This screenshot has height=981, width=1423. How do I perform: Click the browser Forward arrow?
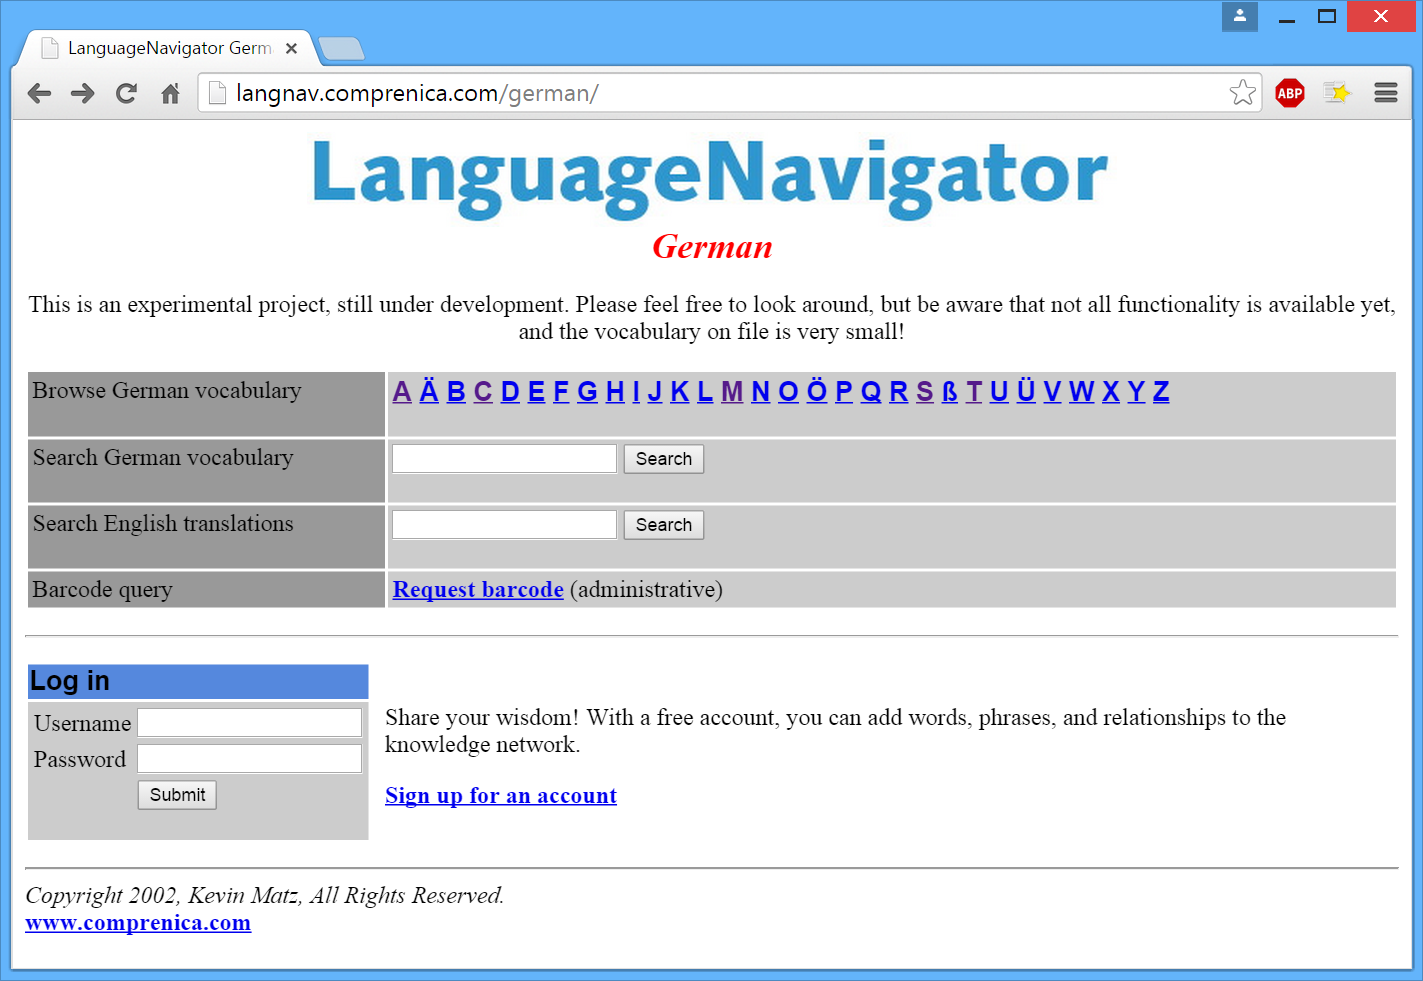(83, 94)
